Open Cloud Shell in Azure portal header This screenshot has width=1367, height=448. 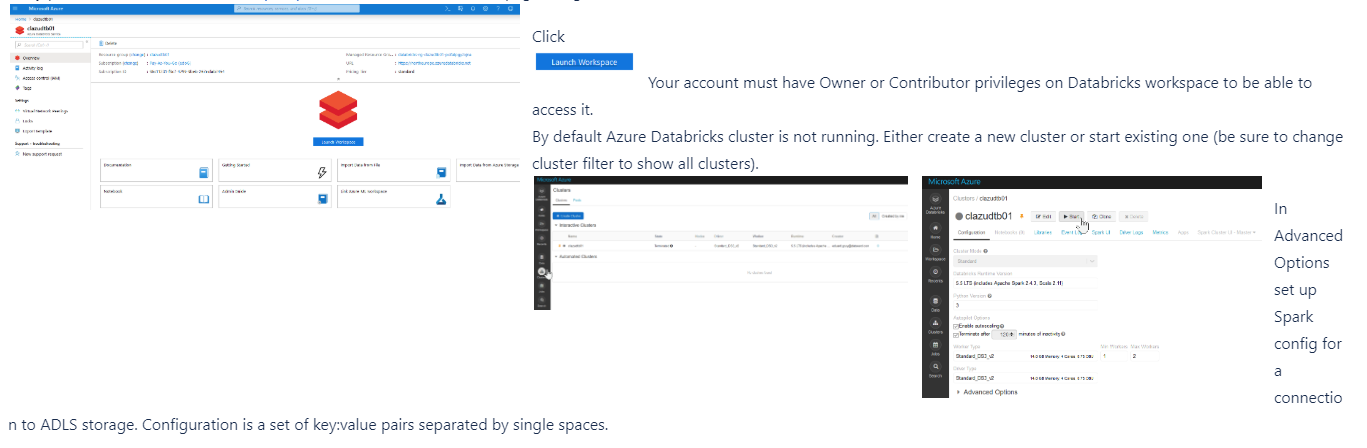[447, 8]
